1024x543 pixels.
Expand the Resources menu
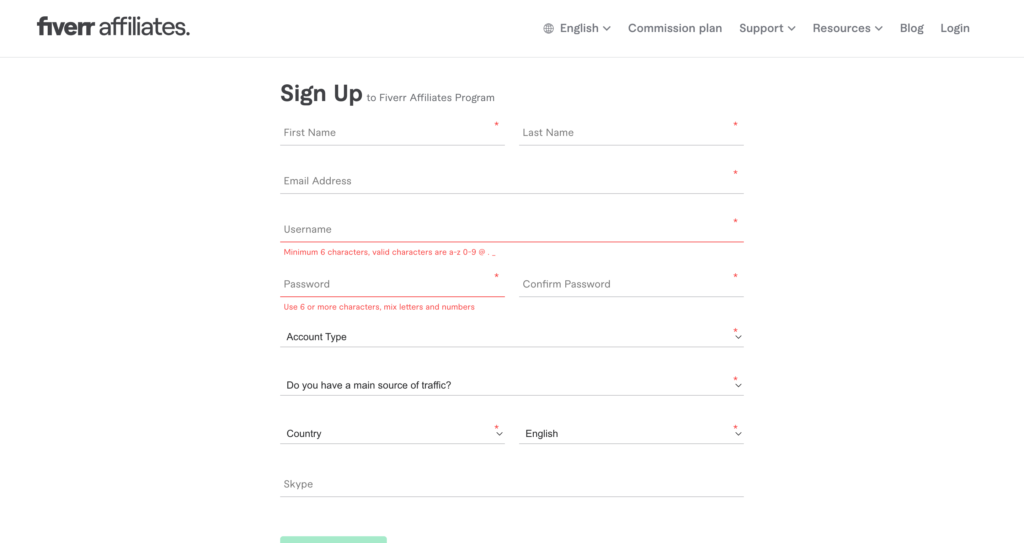coord(847,28)
